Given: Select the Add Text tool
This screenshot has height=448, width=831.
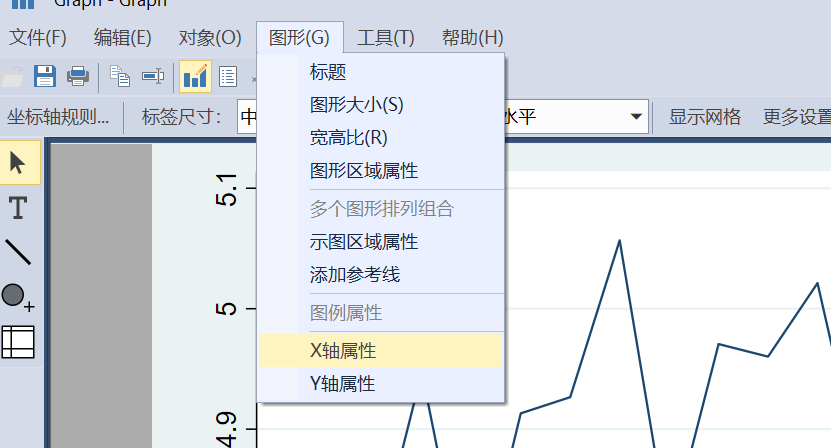Looking at the screenshot, I should click(x=18, y=207).
